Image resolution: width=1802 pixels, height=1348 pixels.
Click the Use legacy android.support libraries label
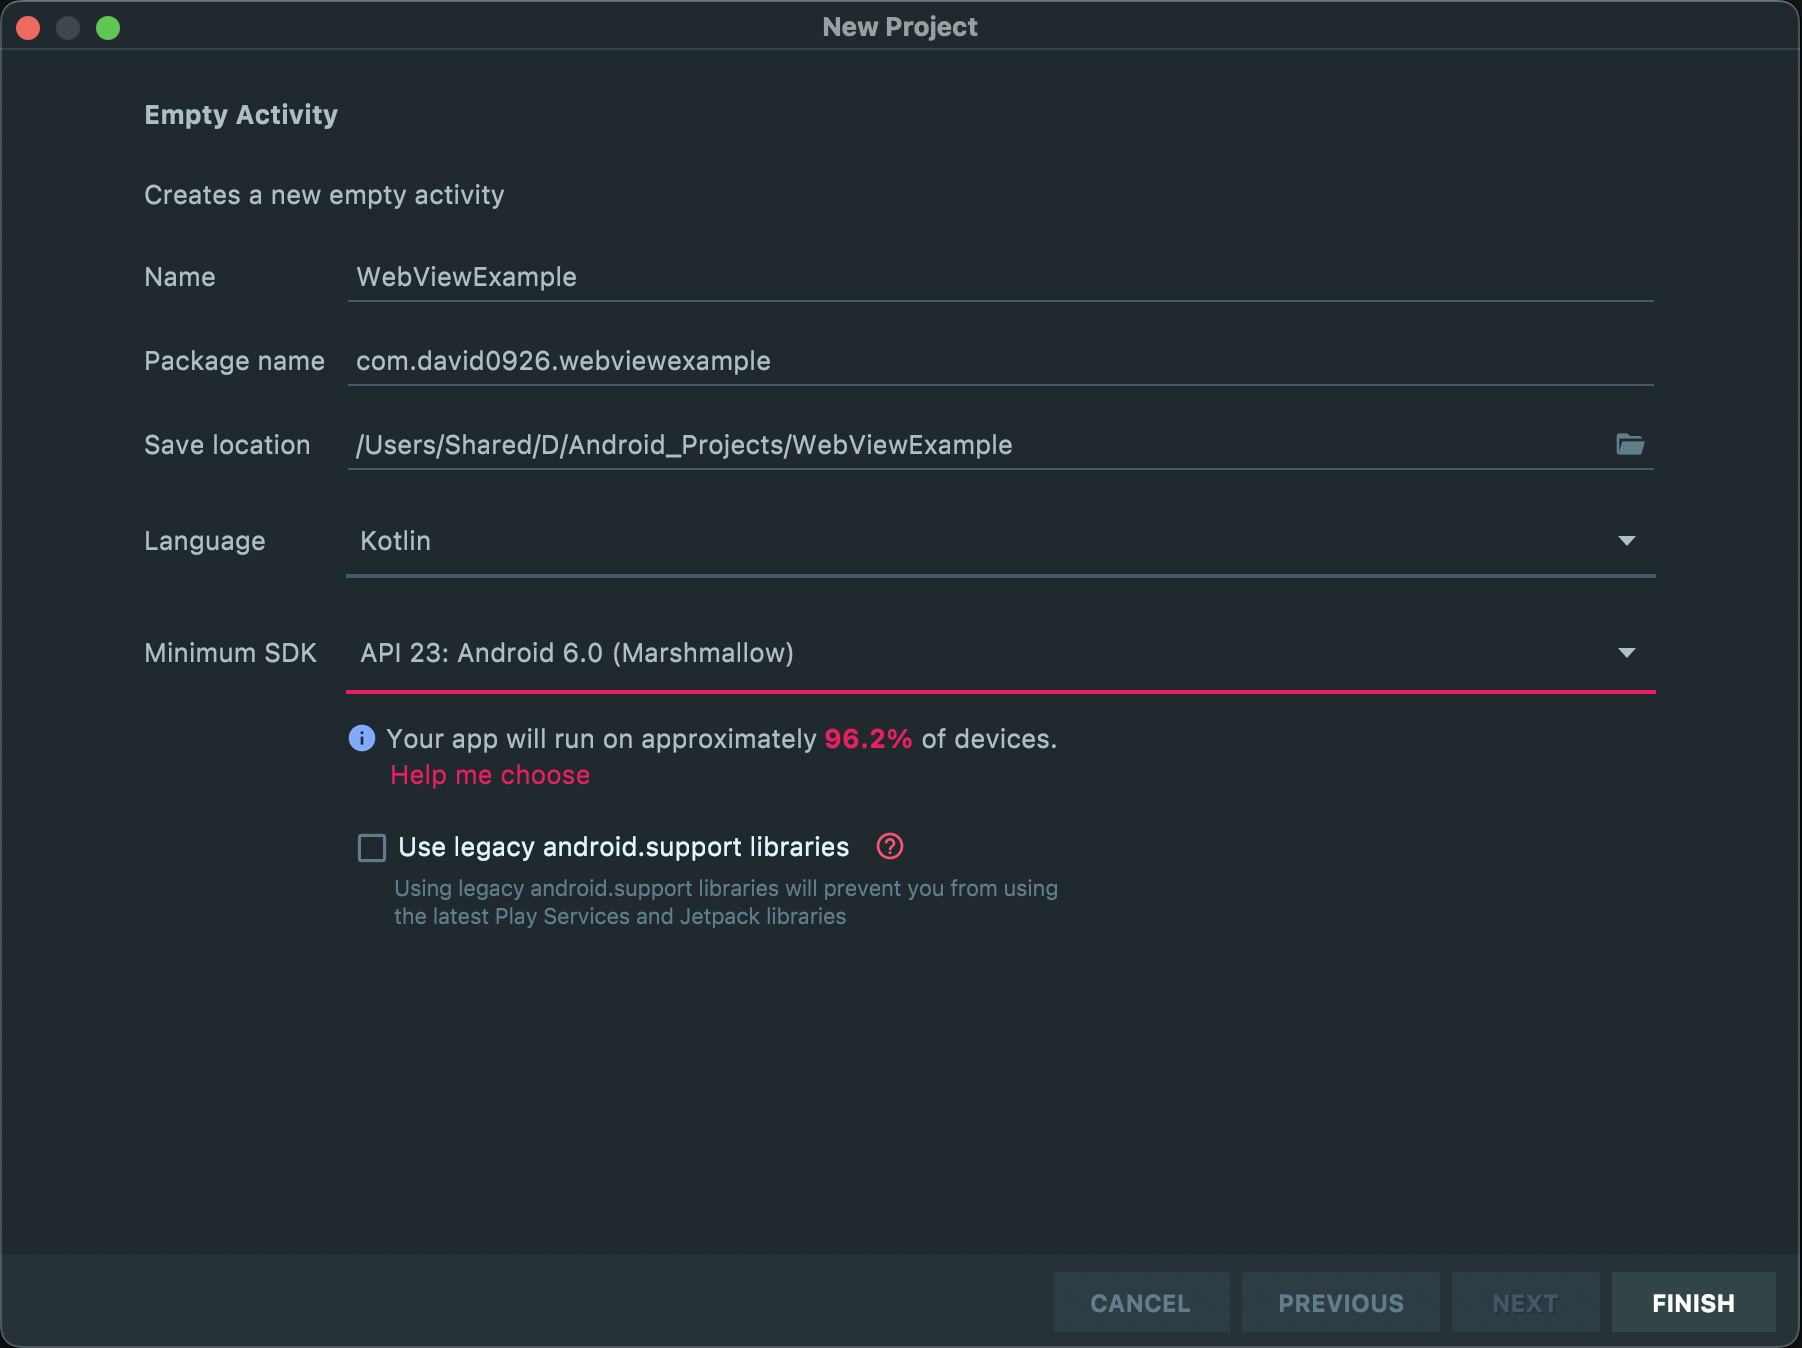[623, 847]
